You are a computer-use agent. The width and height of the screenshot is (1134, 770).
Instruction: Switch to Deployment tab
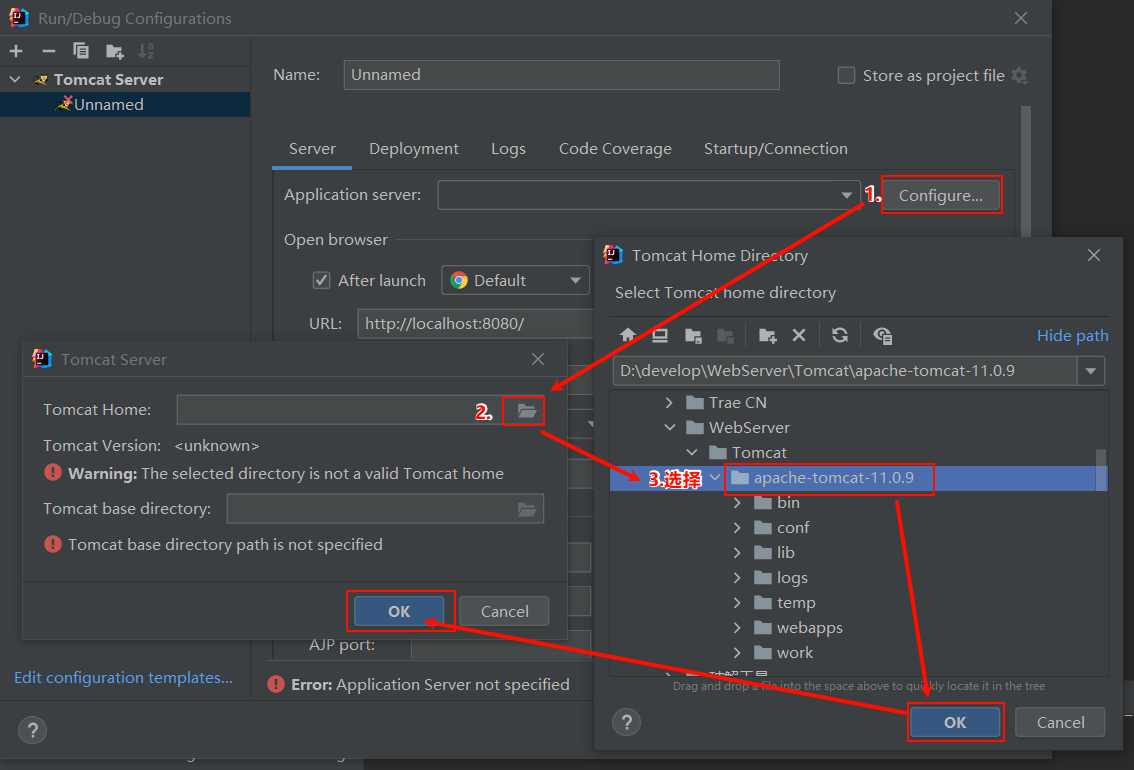tap(414, 149)
